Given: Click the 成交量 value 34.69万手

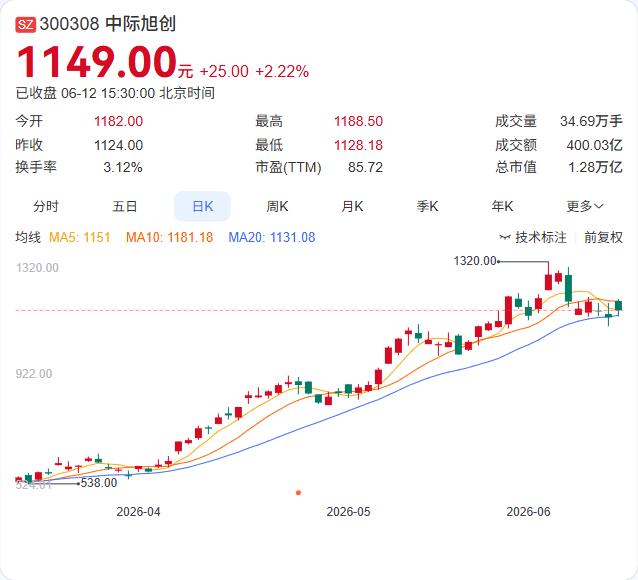Looking at the screenshot, I should (591, 121).
